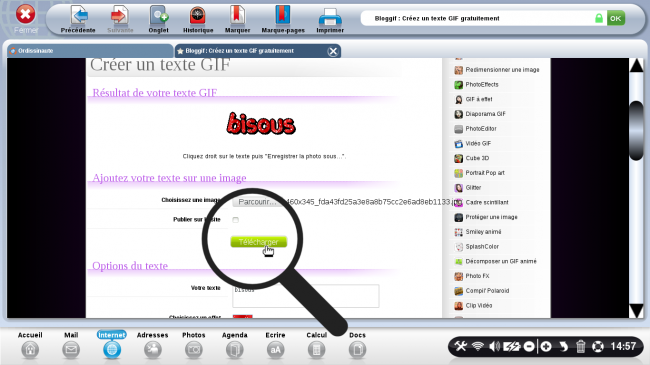Image resolution: width=650 pixels, height=365 pixels.
Task: Click the volume speaker icon in tray
Action: point(494,346)
